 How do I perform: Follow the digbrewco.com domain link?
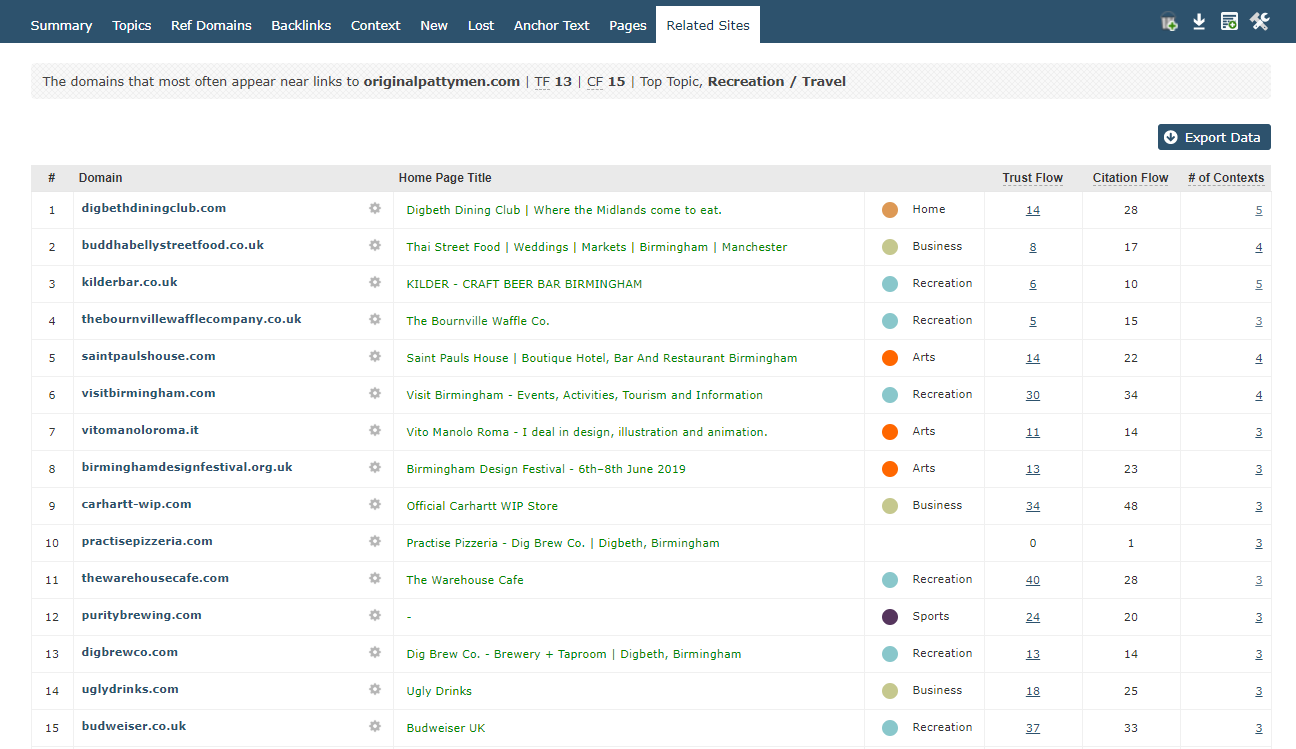tap(129, 653)
